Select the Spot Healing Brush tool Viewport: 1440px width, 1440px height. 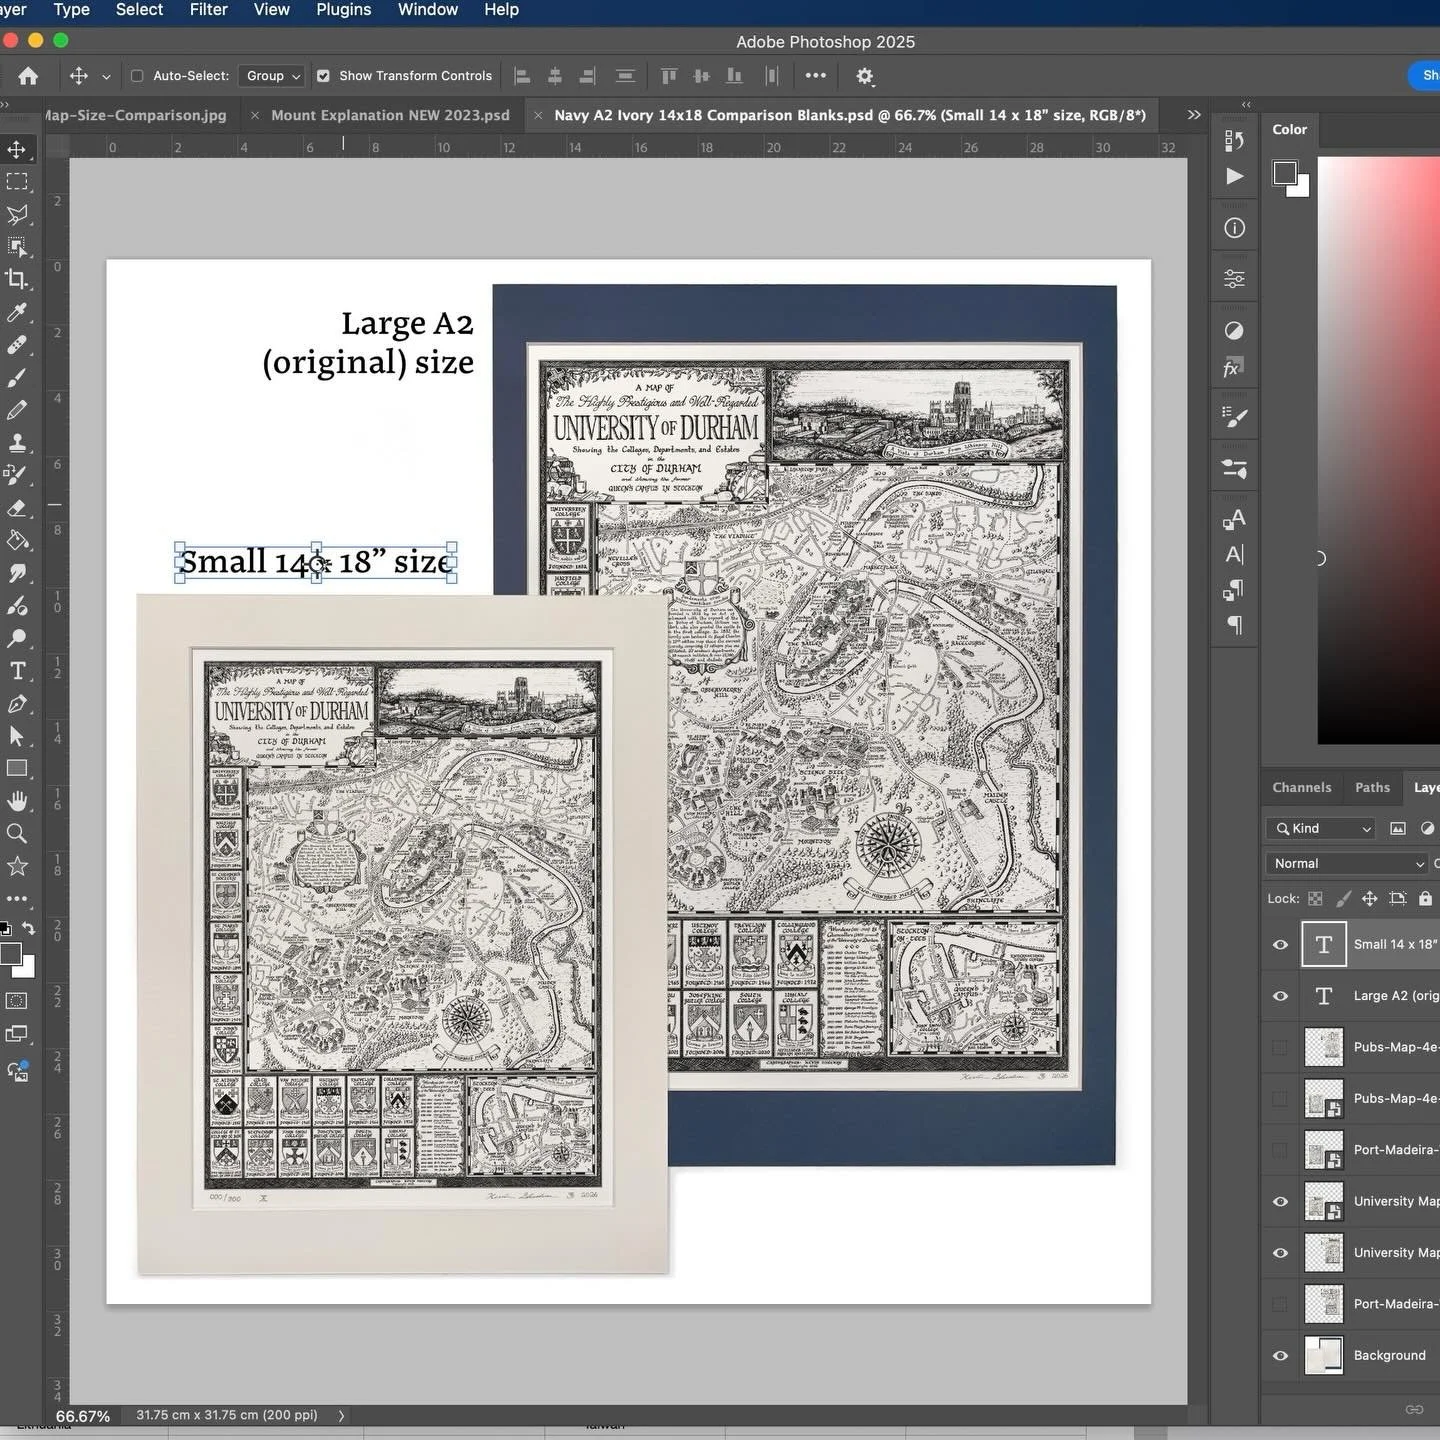click(x=17, y=345)
